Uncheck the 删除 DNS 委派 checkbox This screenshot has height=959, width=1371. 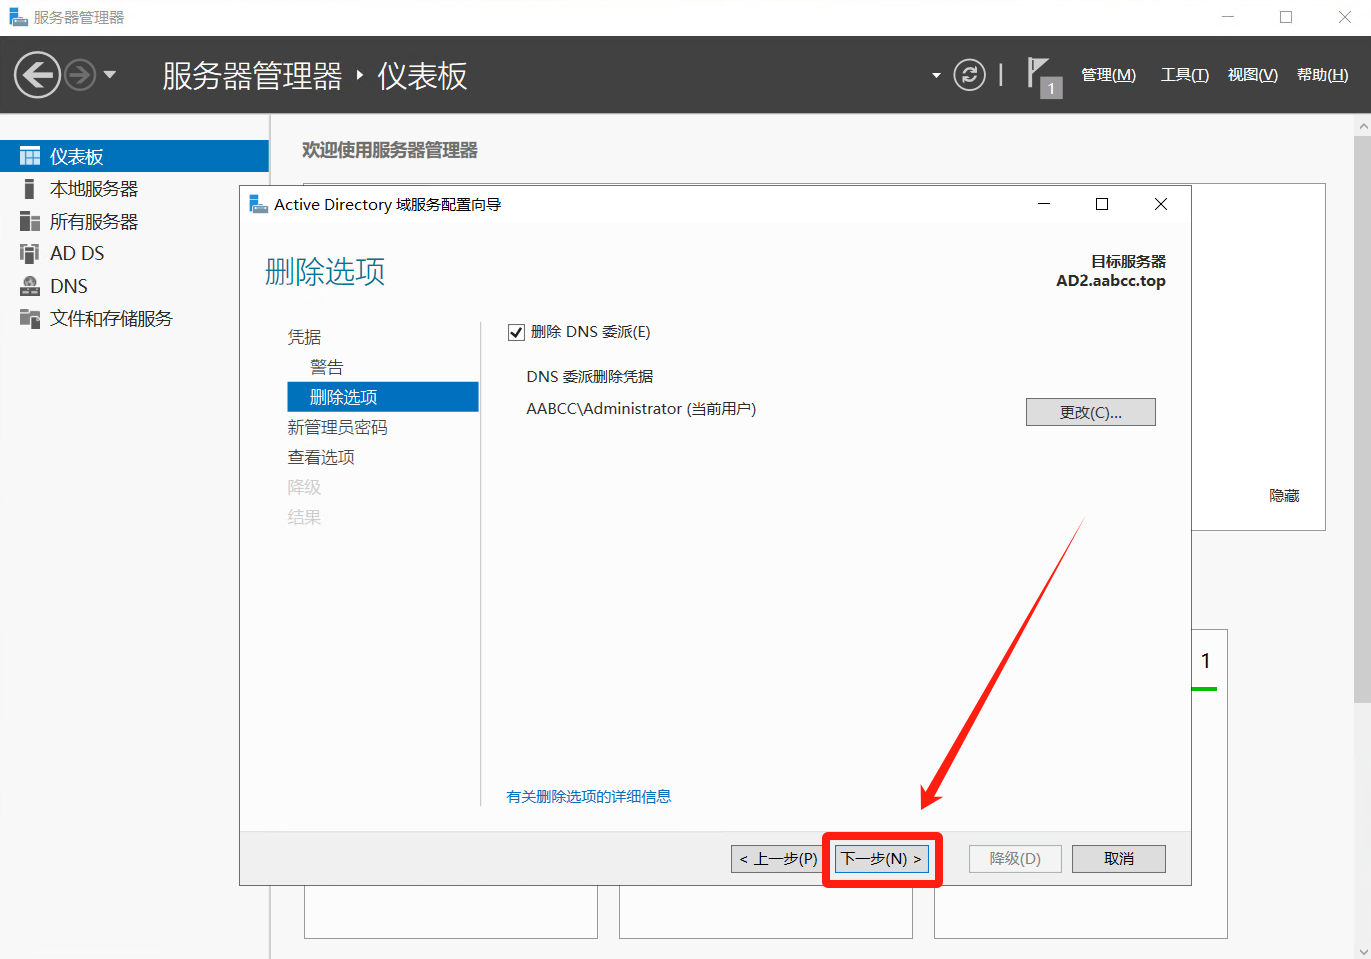tap(516, 332)
